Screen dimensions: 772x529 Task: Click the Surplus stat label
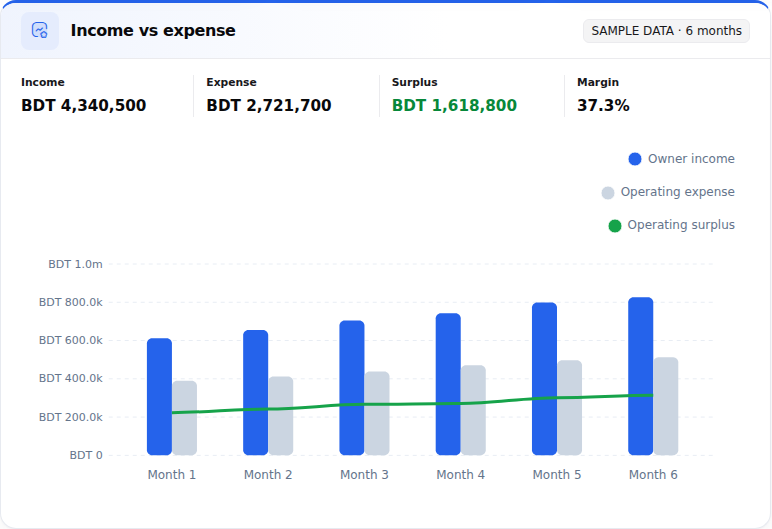pos(415,82)
